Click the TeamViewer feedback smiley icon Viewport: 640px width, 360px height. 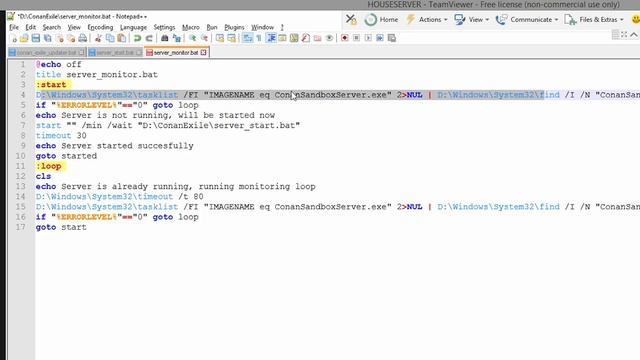pyautogui.click(x=636, y=19)
